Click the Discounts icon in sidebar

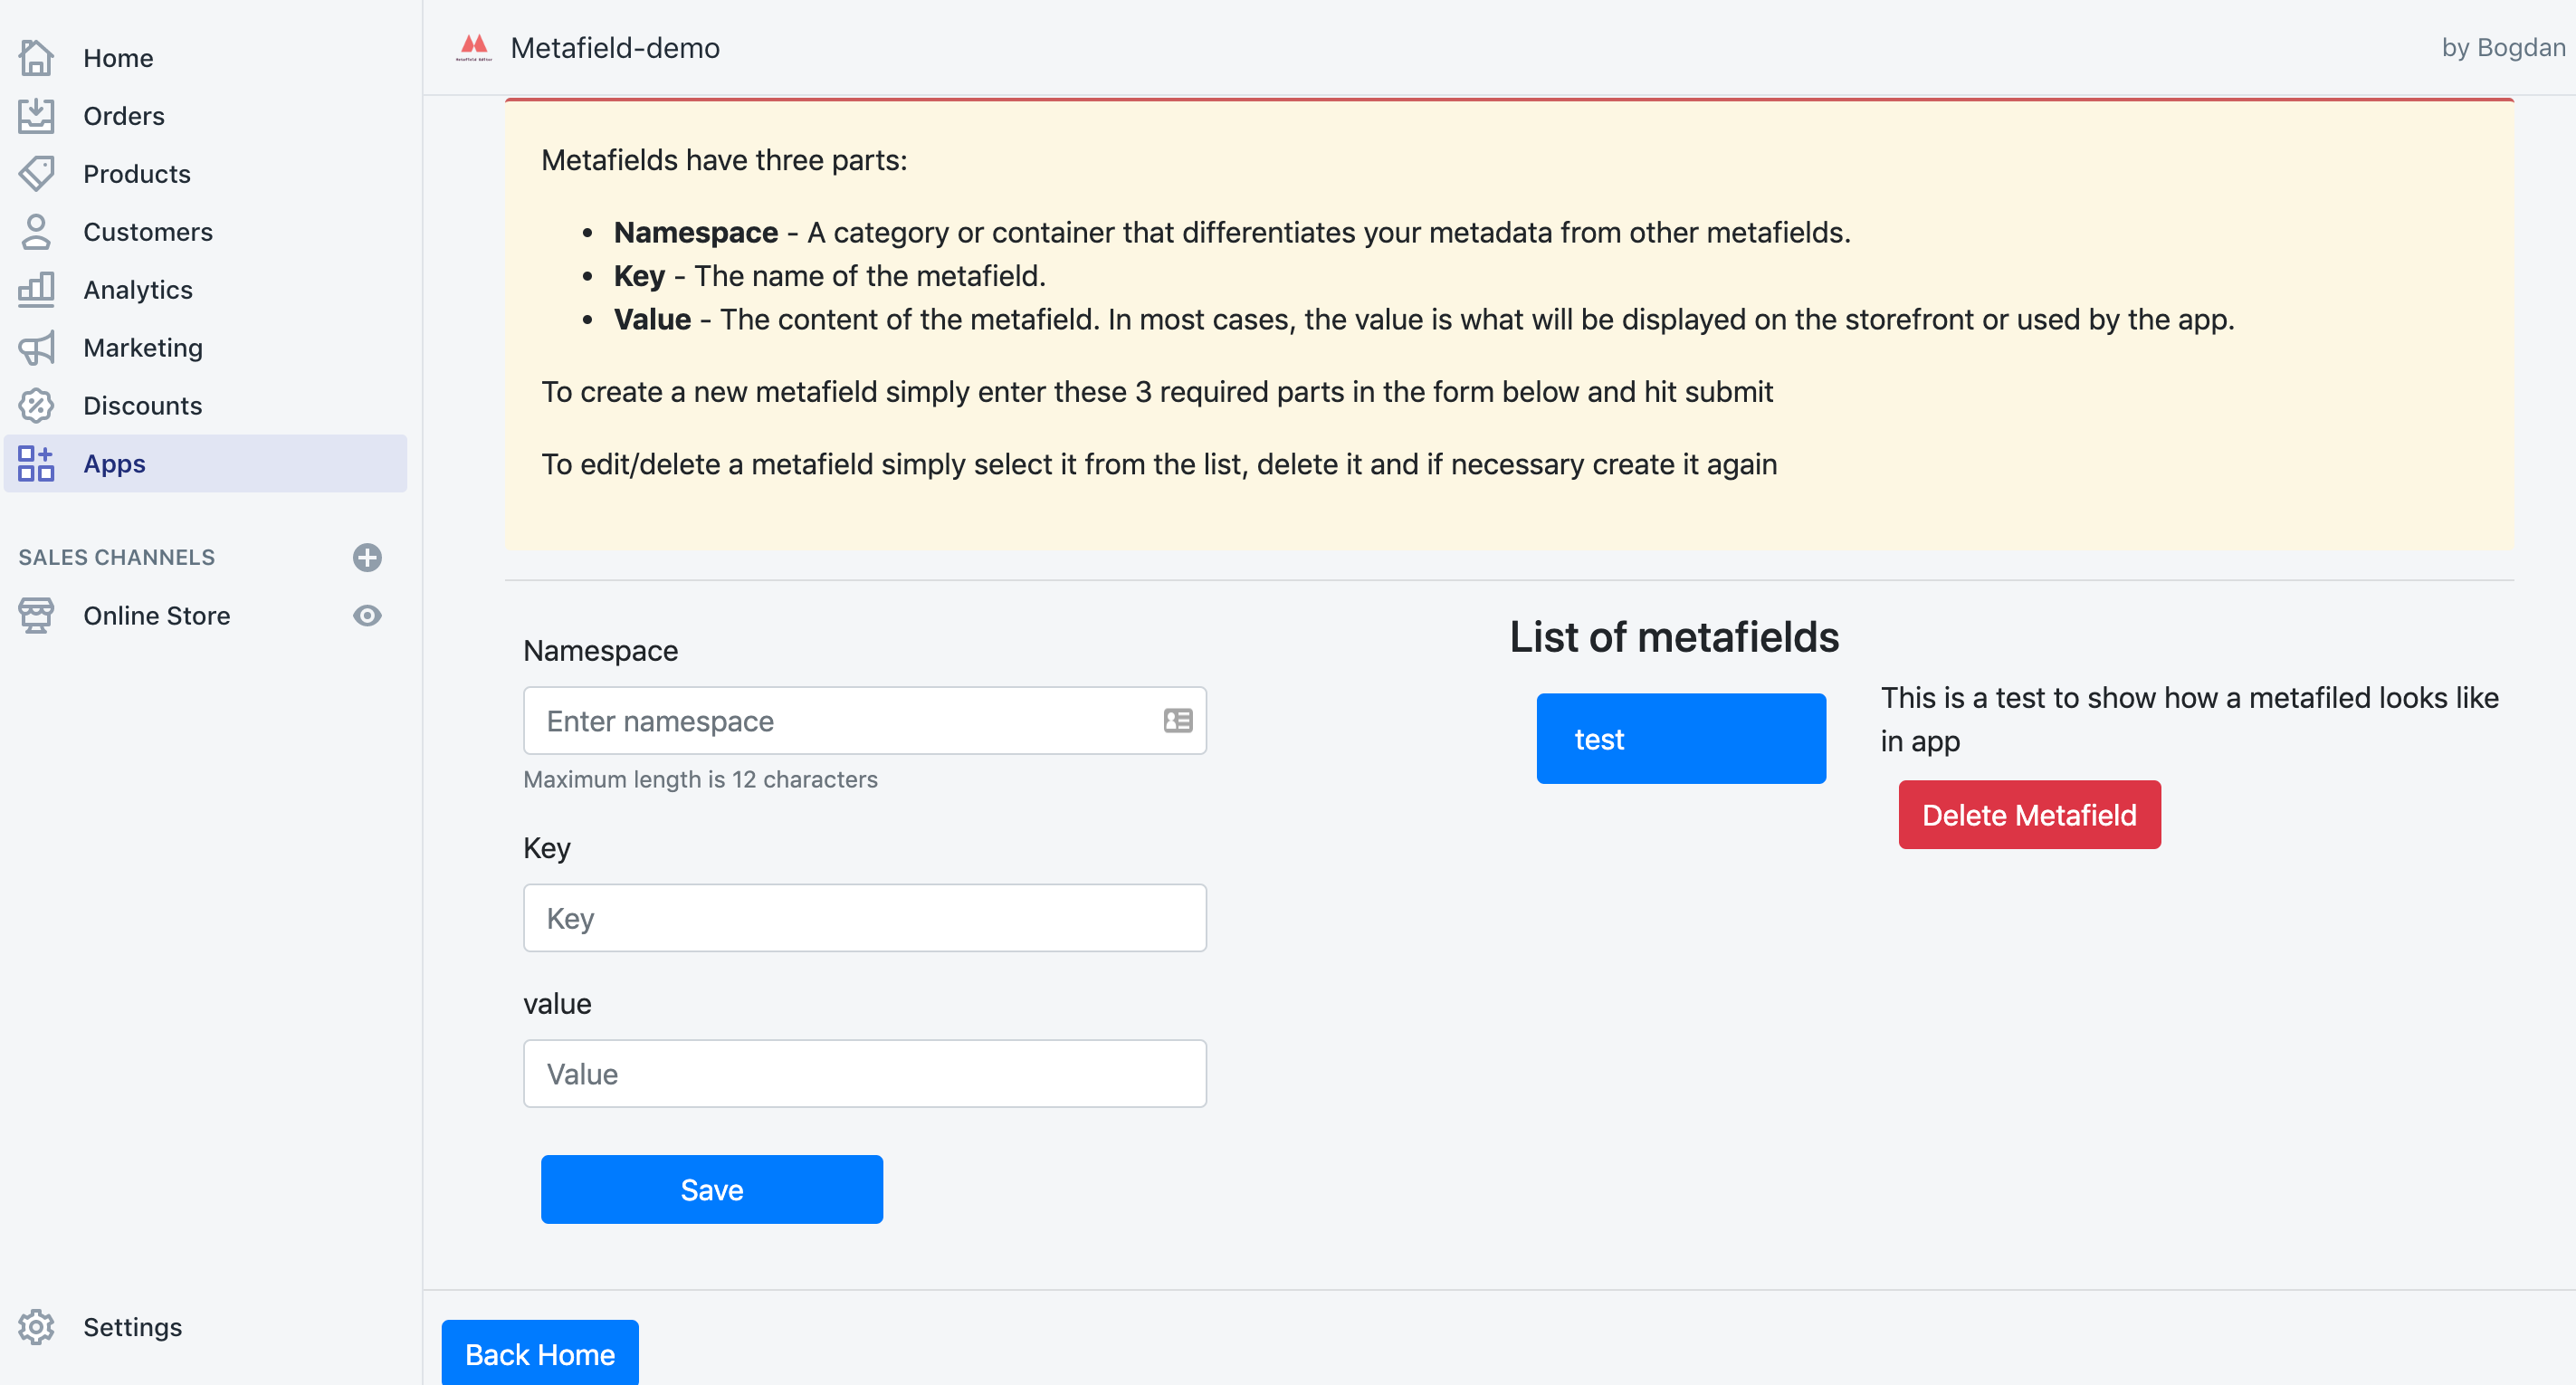(37, 406)
